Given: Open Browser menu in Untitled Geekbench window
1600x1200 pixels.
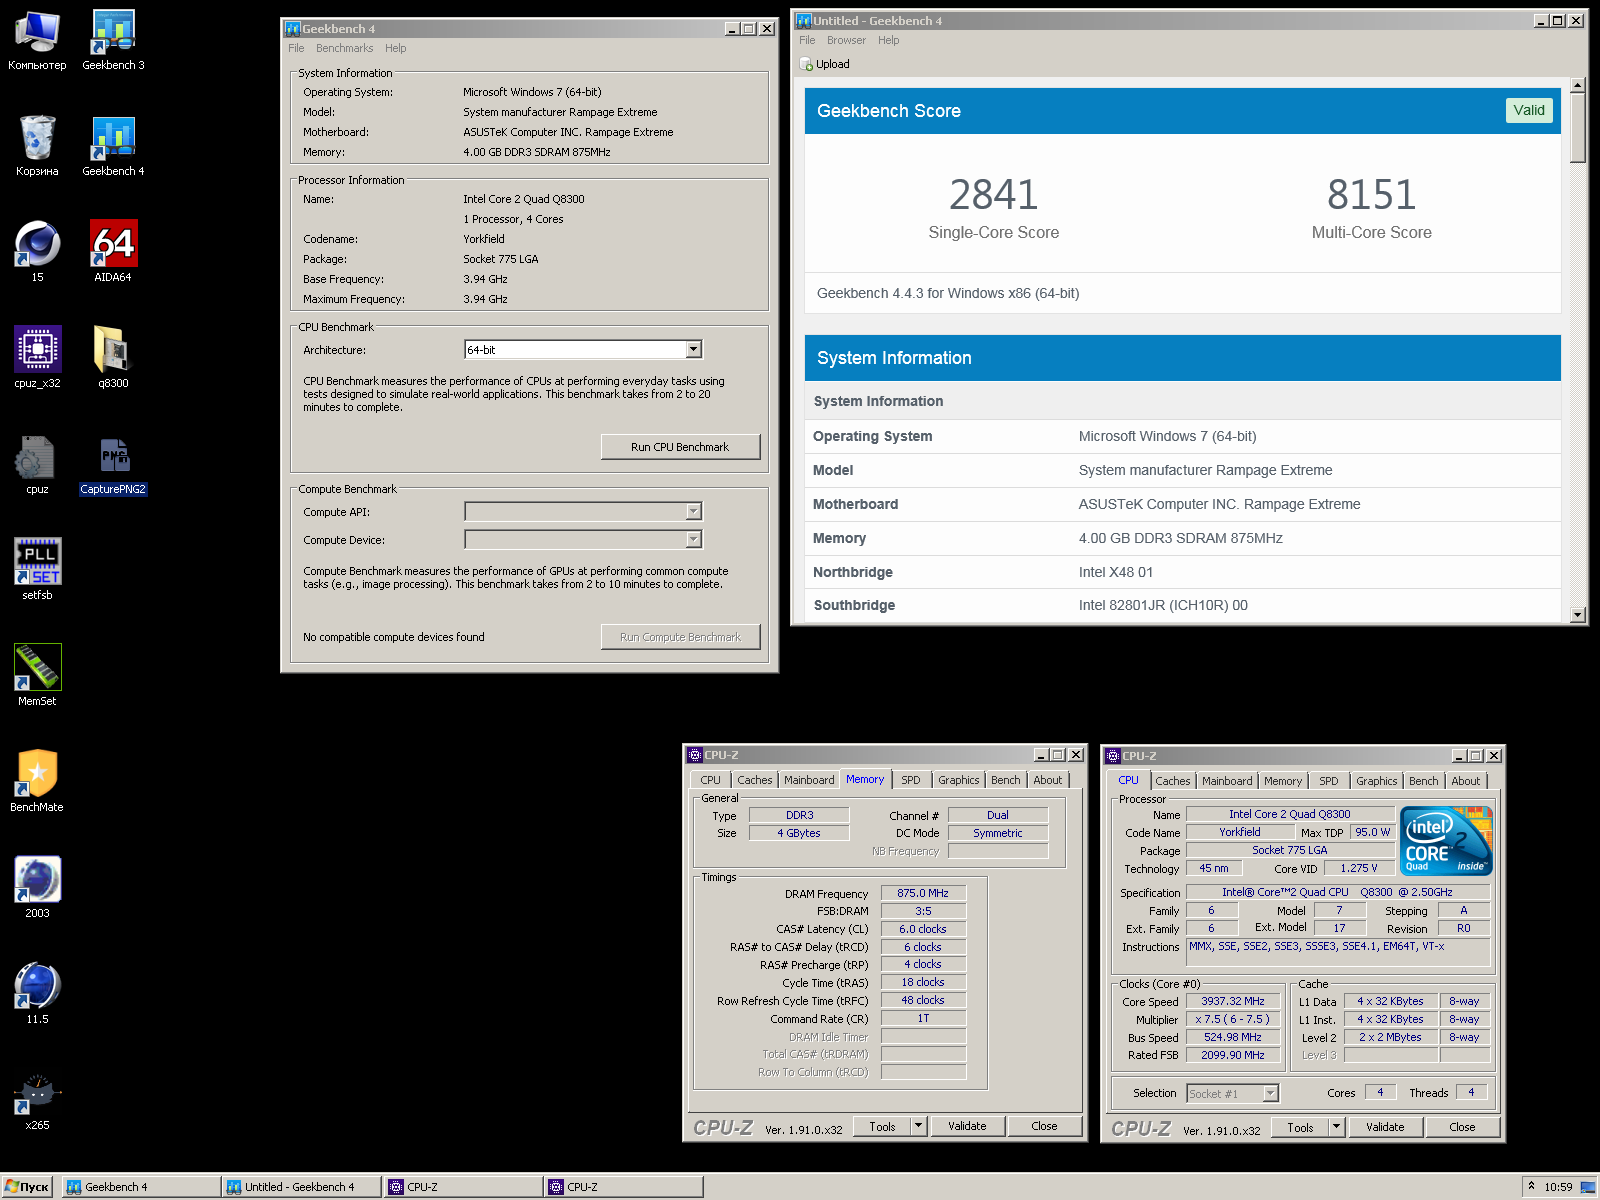Looking at the screenshot, I should click(x=846, y=40).
